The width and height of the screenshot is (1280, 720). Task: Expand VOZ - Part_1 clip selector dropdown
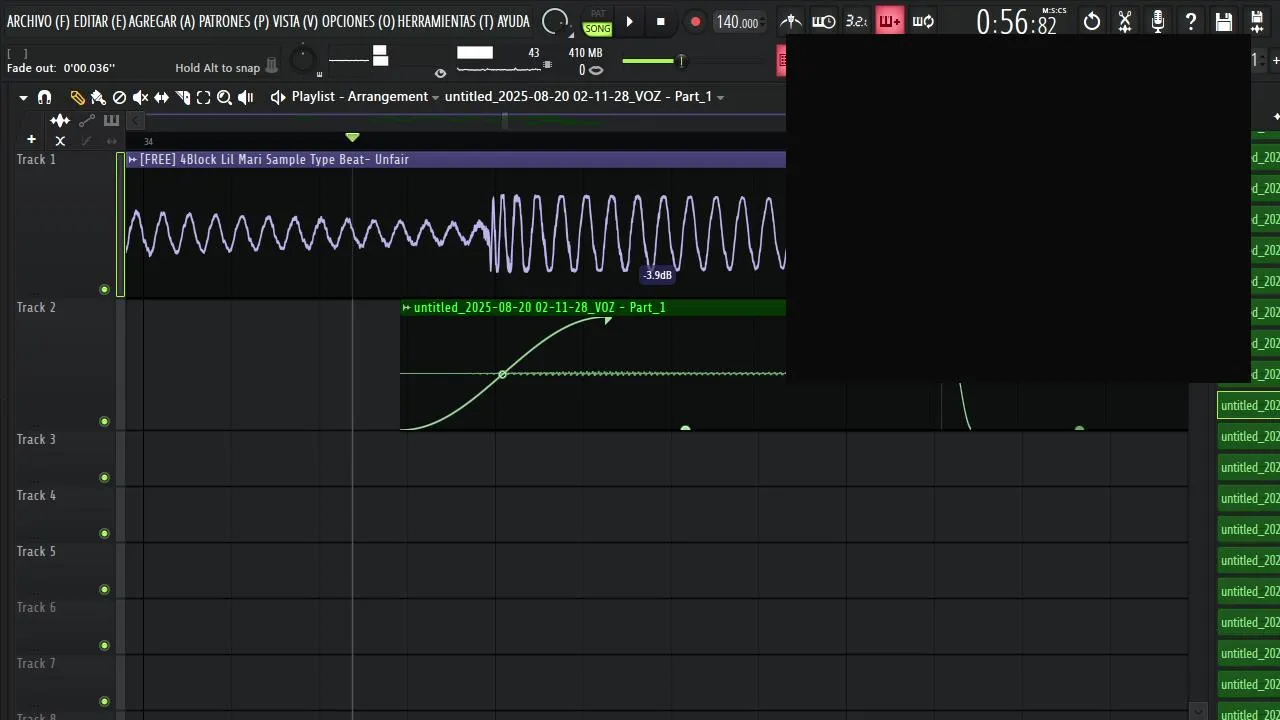(x=720, y=98)
